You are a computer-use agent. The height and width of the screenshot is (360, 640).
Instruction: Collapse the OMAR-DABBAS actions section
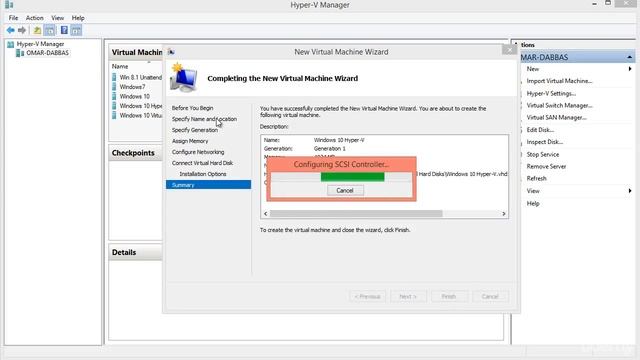[629, 57]
